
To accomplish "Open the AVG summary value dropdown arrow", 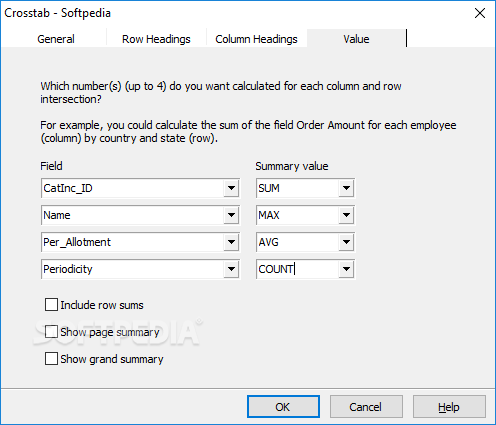I will (x=346, y=242).
